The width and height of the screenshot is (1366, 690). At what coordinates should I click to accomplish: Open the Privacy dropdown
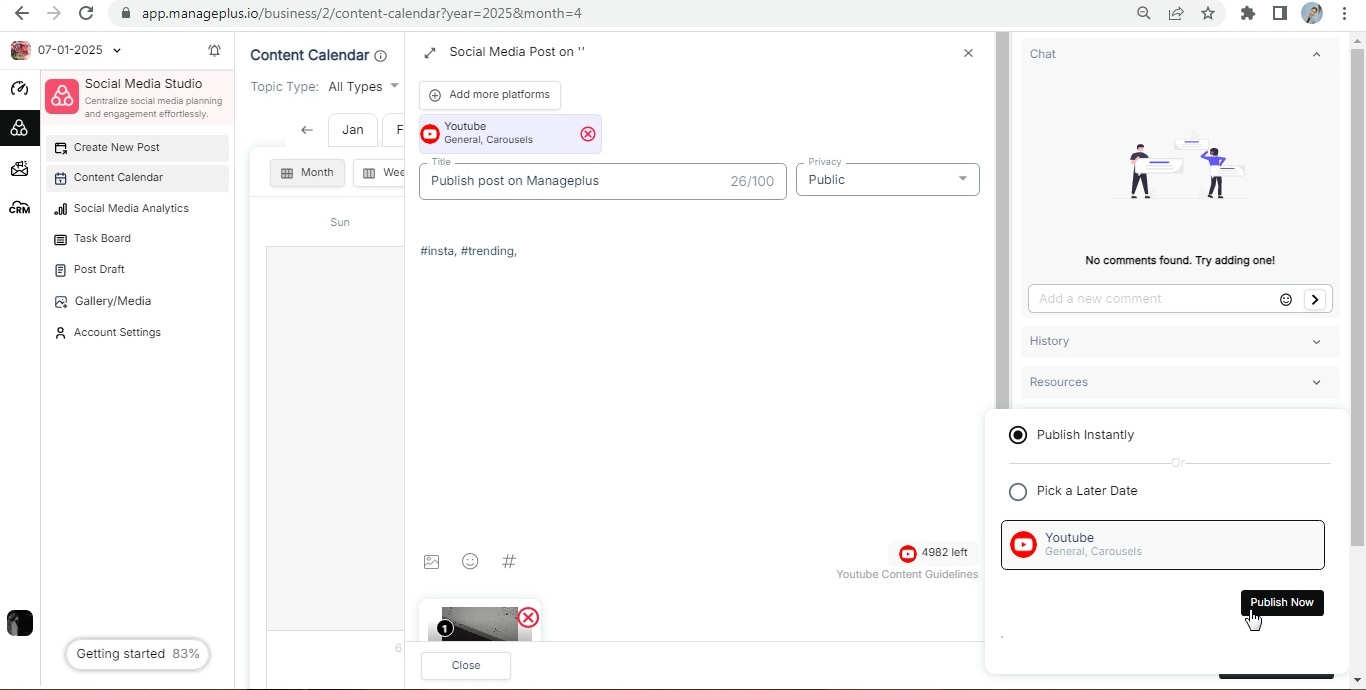887,180
